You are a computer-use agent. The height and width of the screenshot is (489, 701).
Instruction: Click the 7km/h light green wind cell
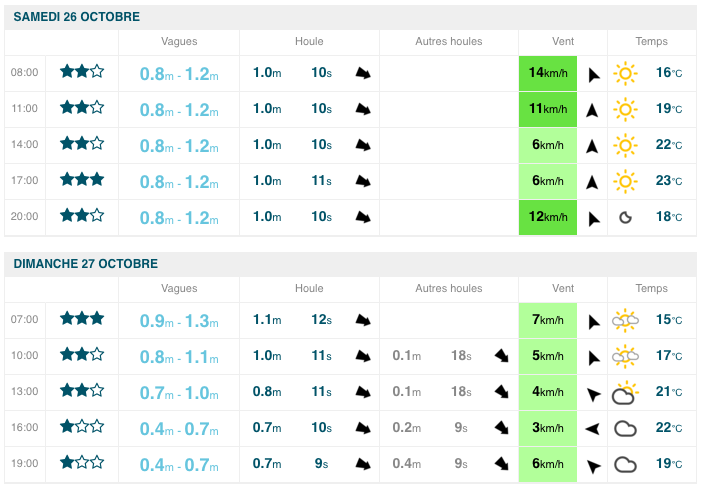point(549,320)
